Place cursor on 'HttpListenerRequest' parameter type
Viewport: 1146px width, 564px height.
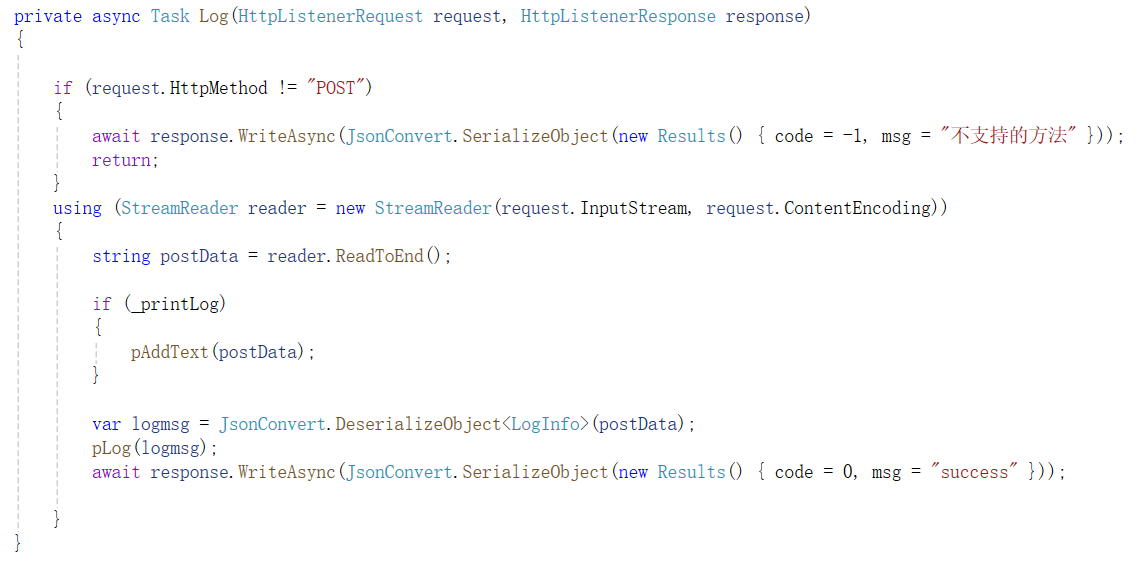(330, 16)
